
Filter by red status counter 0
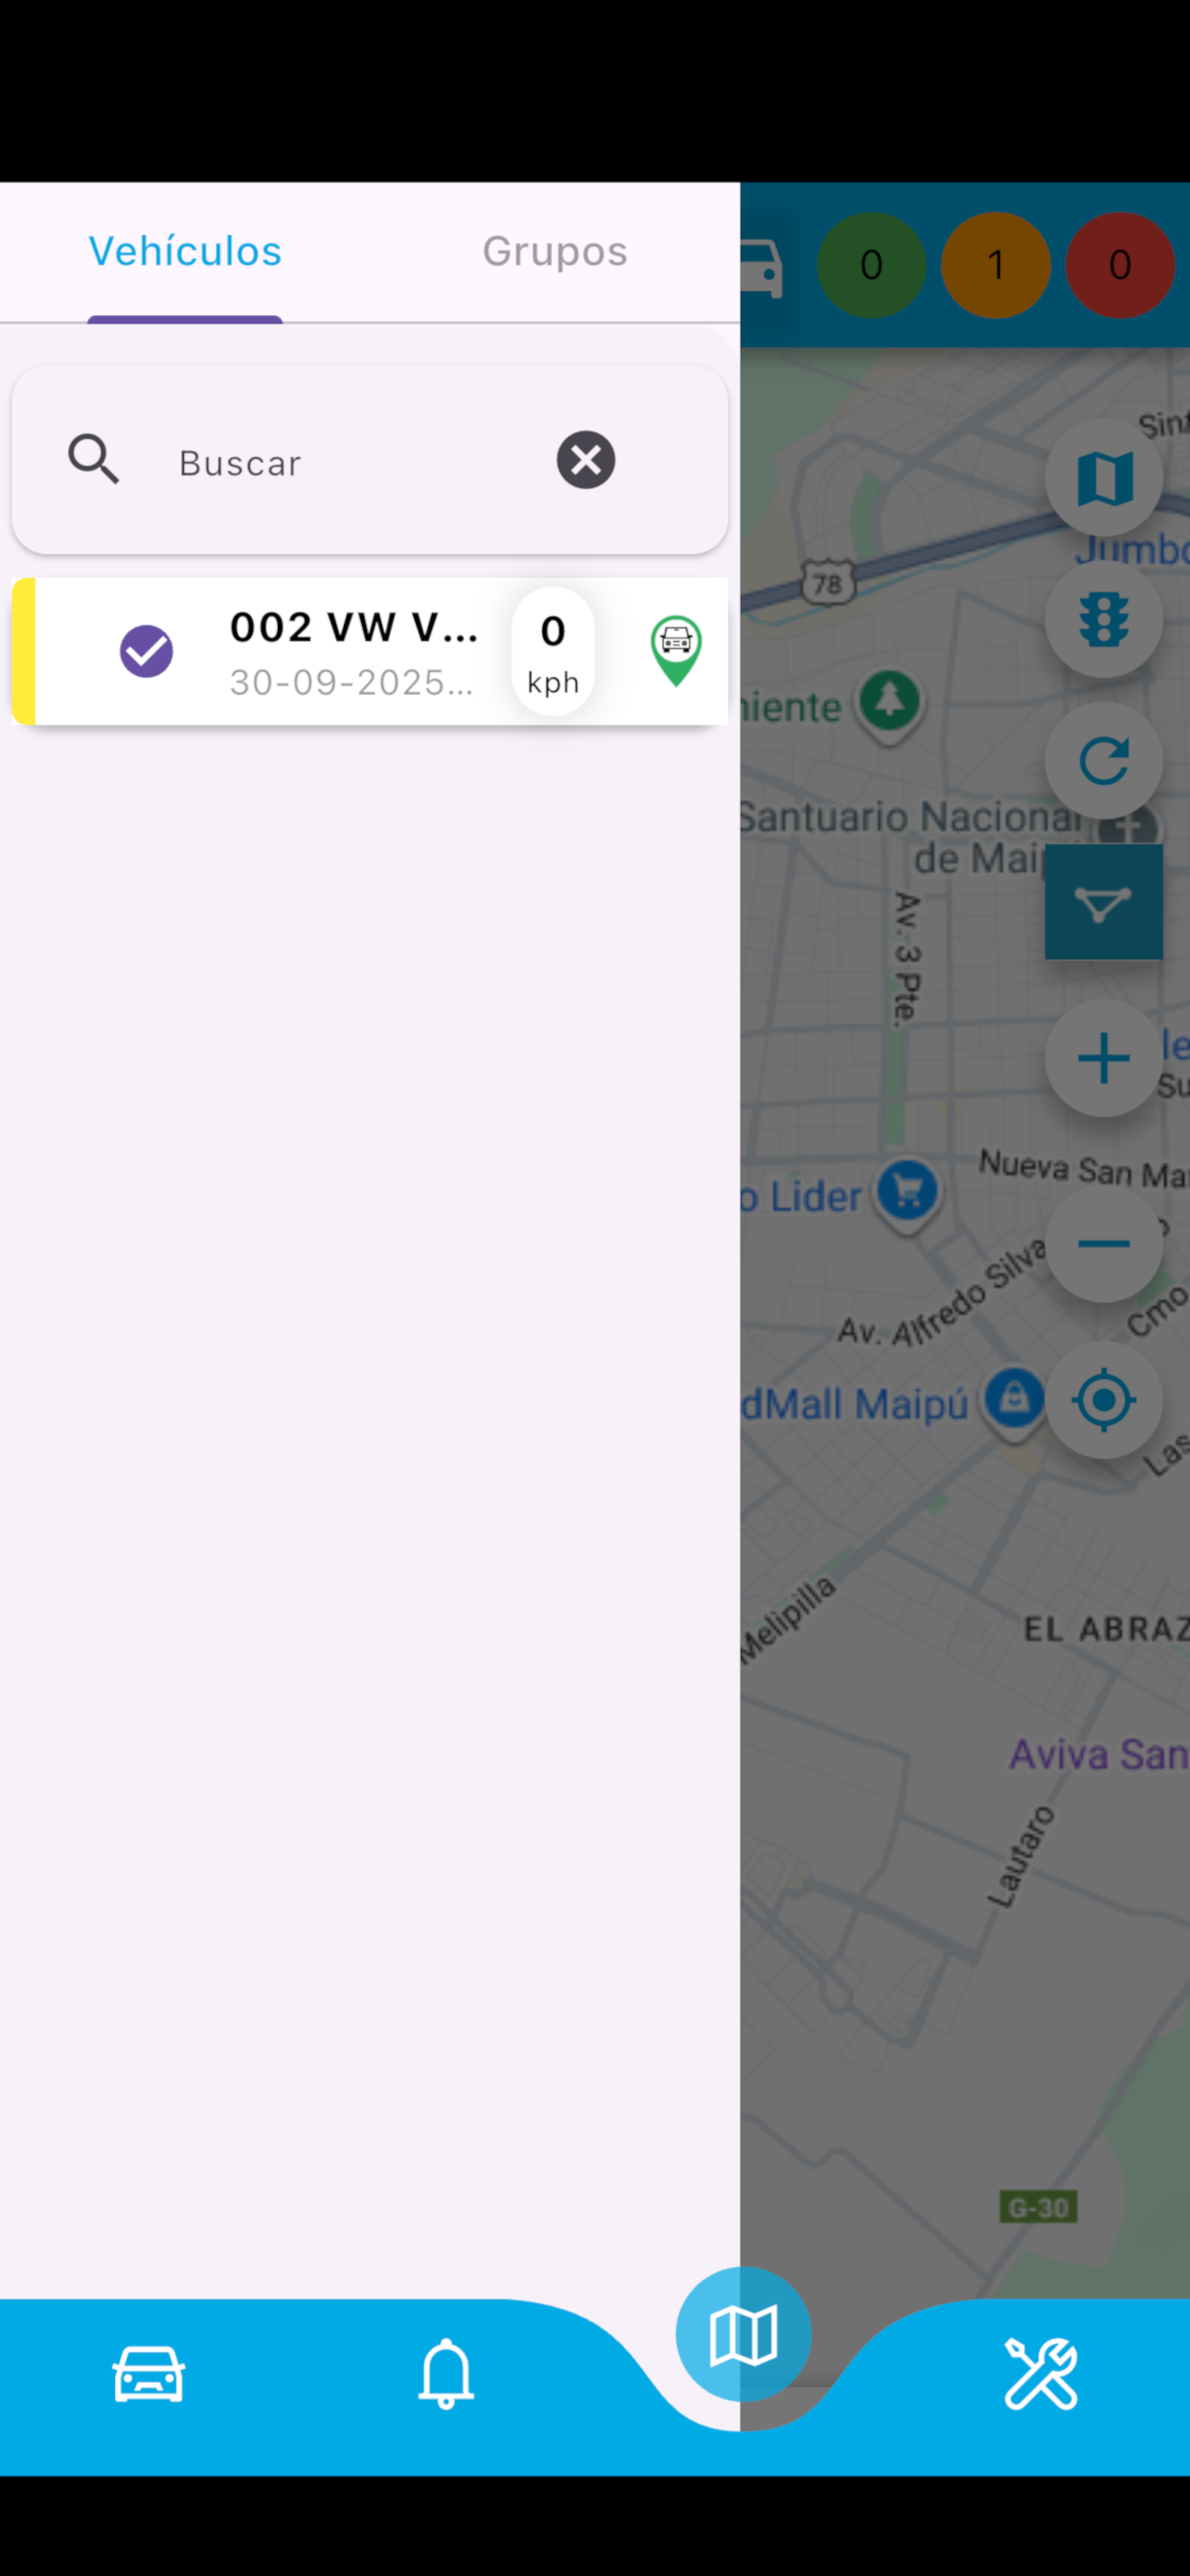1120,265
